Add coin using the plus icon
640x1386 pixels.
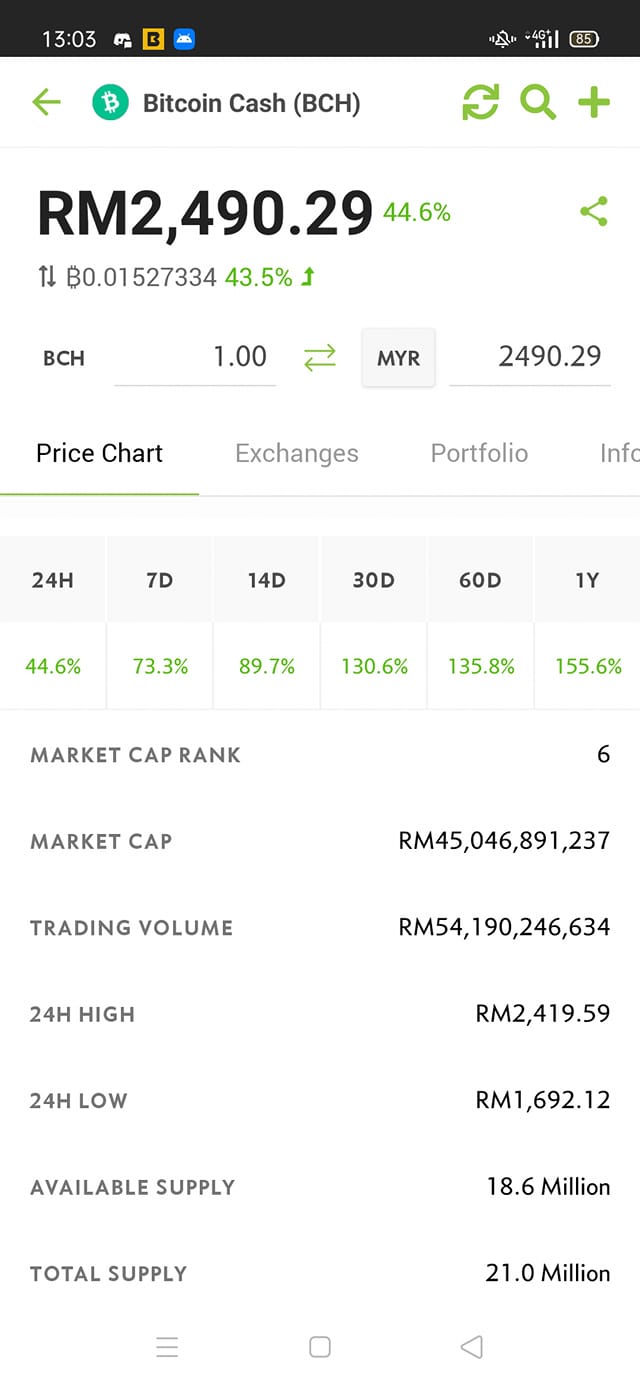coord(594,102)
